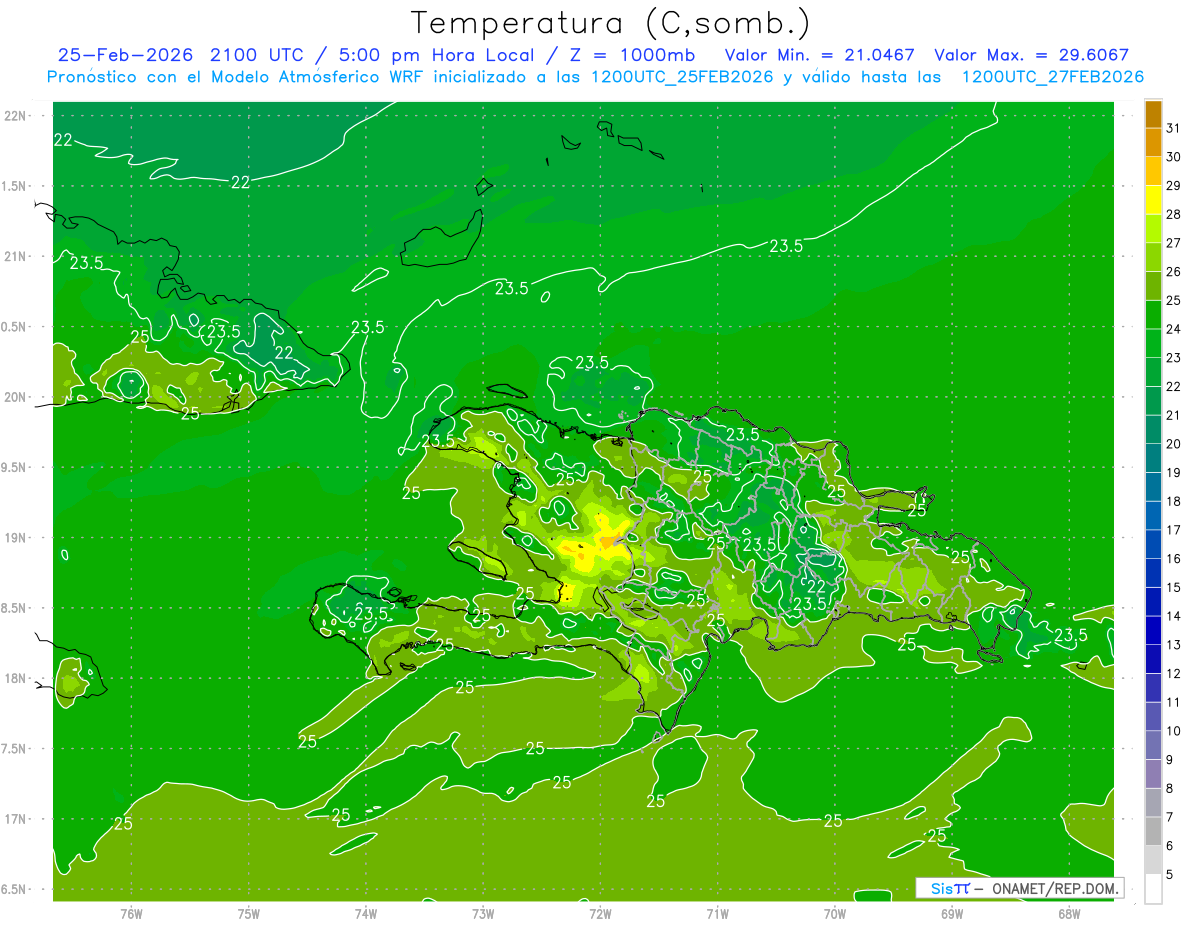This screenshot has height=927, width=1200.
Task: Click the 'ONAMET/REP.DOM.' credit label
Action: pyautogui.click(x=1056, y=888)
